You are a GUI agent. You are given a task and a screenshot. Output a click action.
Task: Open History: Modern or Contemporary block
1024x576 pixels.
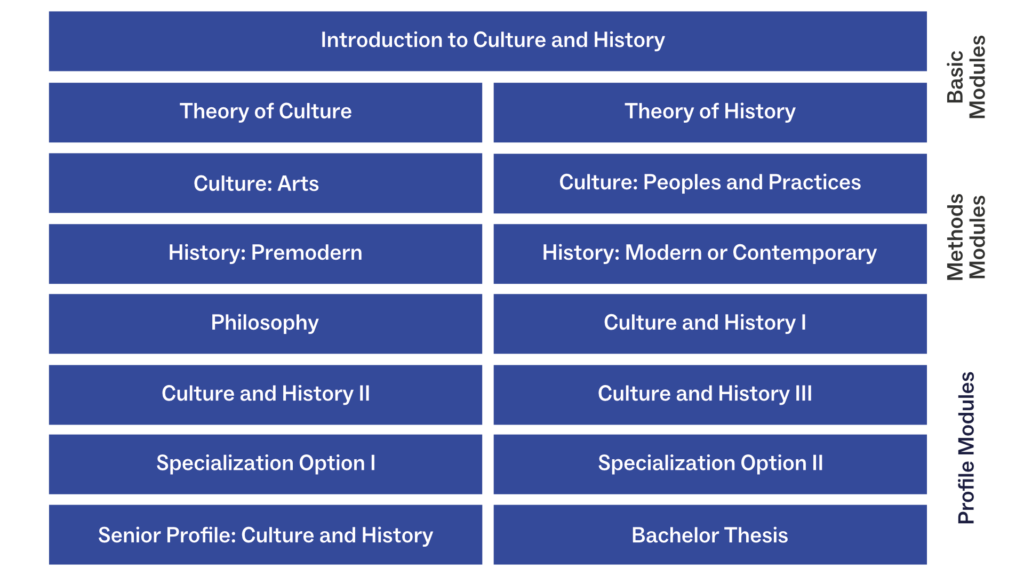pyautogui.click(x=710, y=254)
